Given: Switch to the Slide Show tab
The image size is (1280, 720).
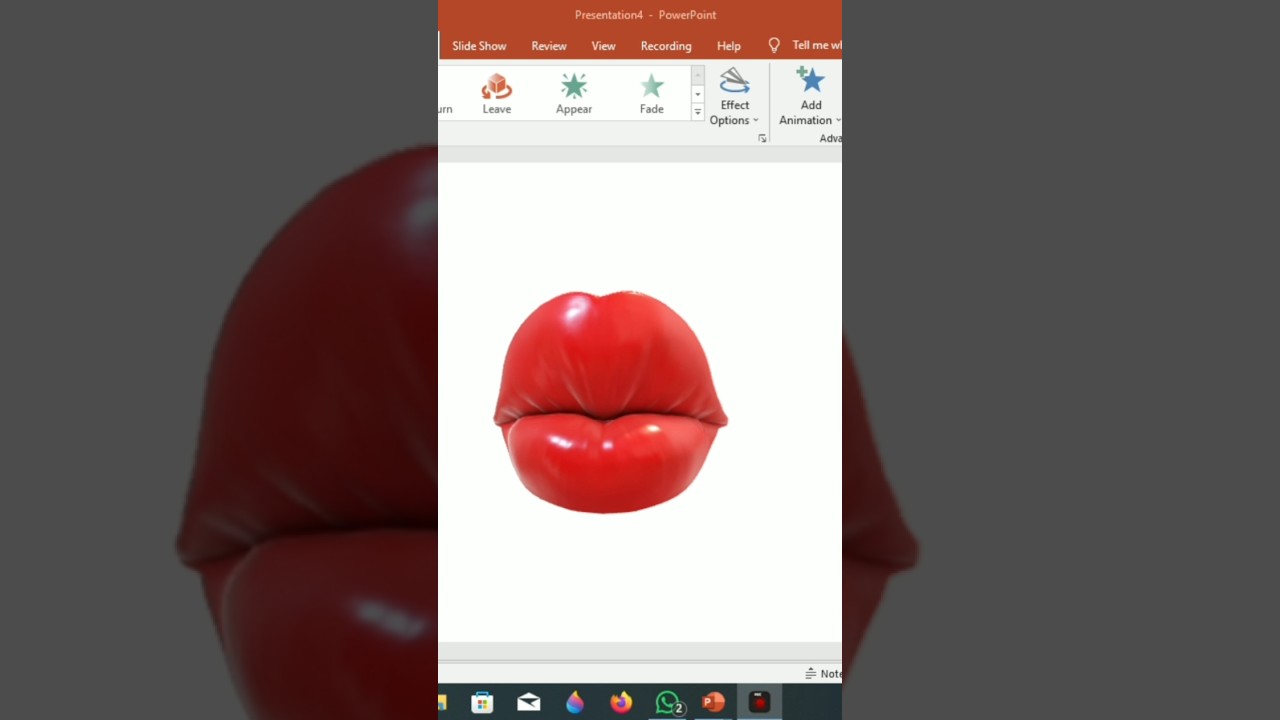Looking at the screenshot, I should pos(479,46).
